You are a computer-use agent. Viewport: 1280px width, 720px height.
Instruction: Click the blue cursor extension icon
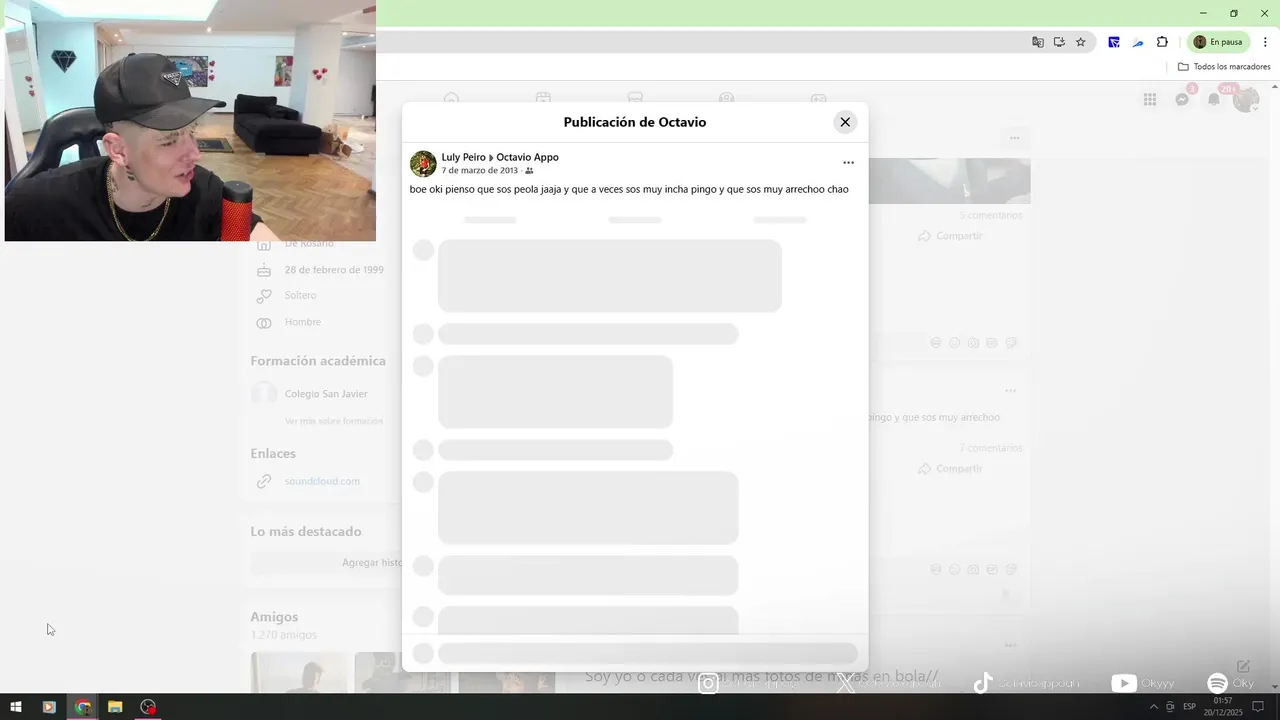tap(1114, 42)
